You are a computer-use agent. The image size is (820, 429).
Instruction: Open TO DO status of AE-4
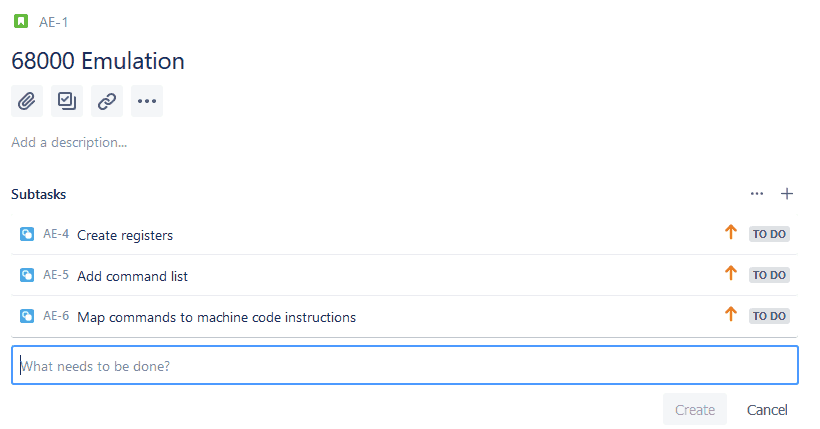(769, 234)
